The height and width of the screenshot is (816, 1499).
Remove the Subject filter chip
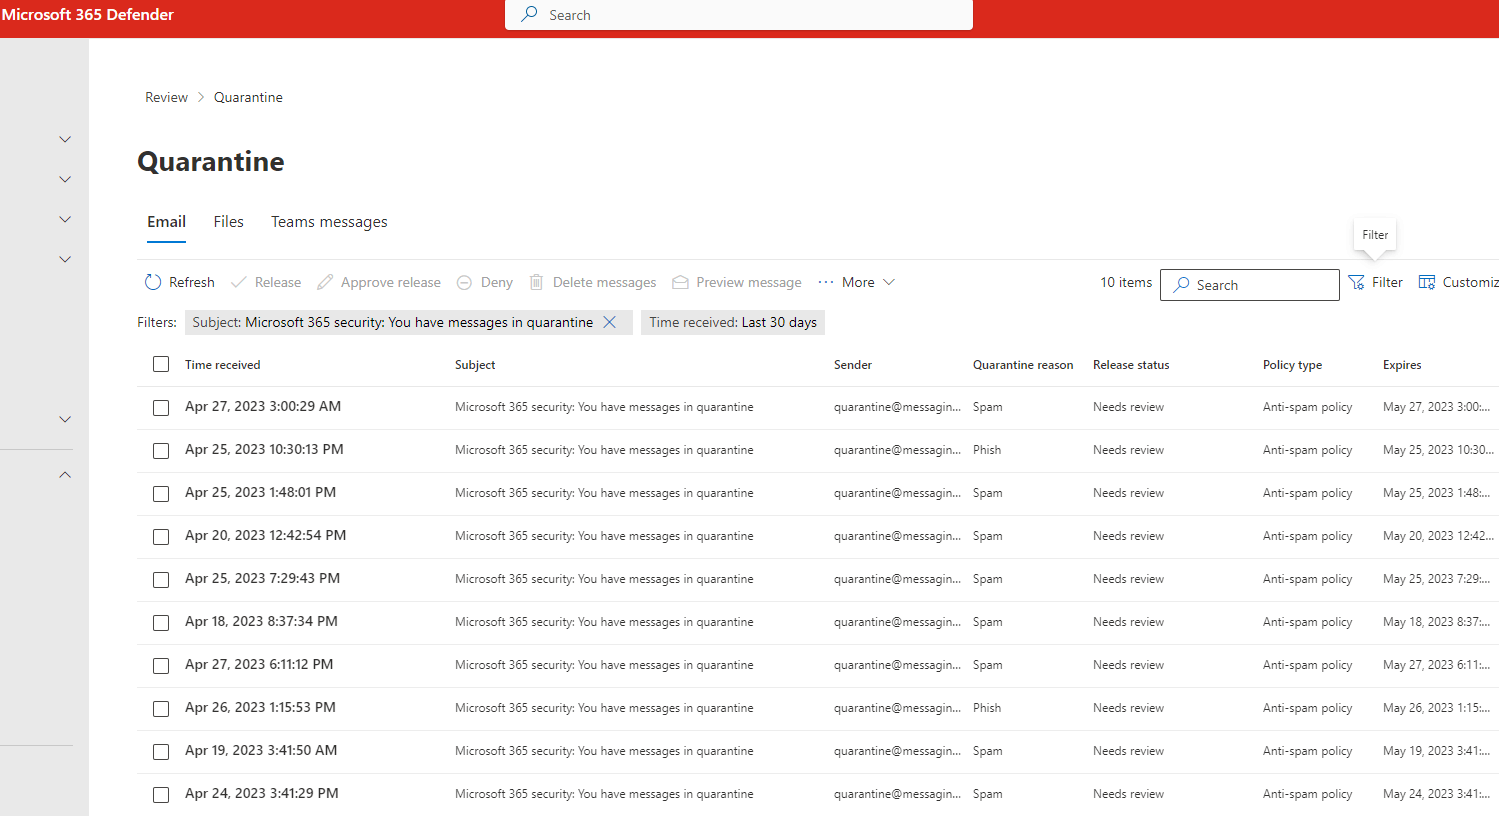(x=609, y=322)
